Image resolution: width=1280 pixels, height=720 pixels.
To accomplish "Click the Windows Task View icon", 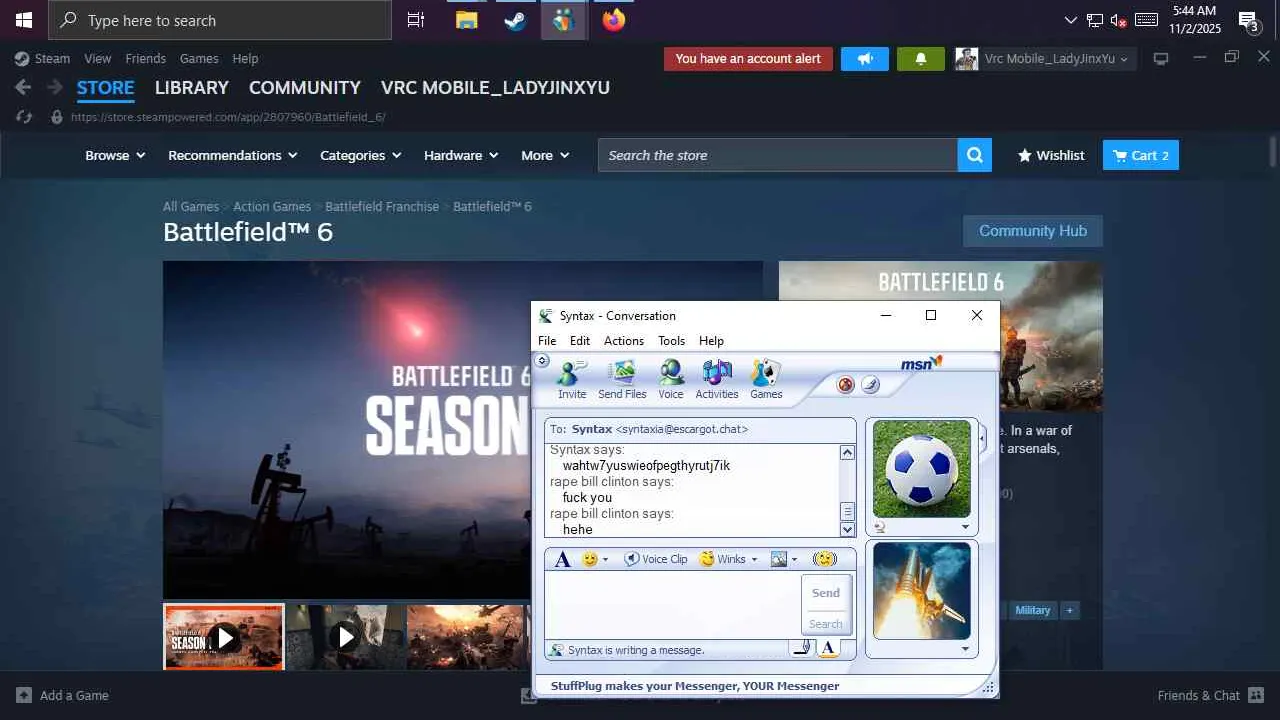I will point(416,20).
